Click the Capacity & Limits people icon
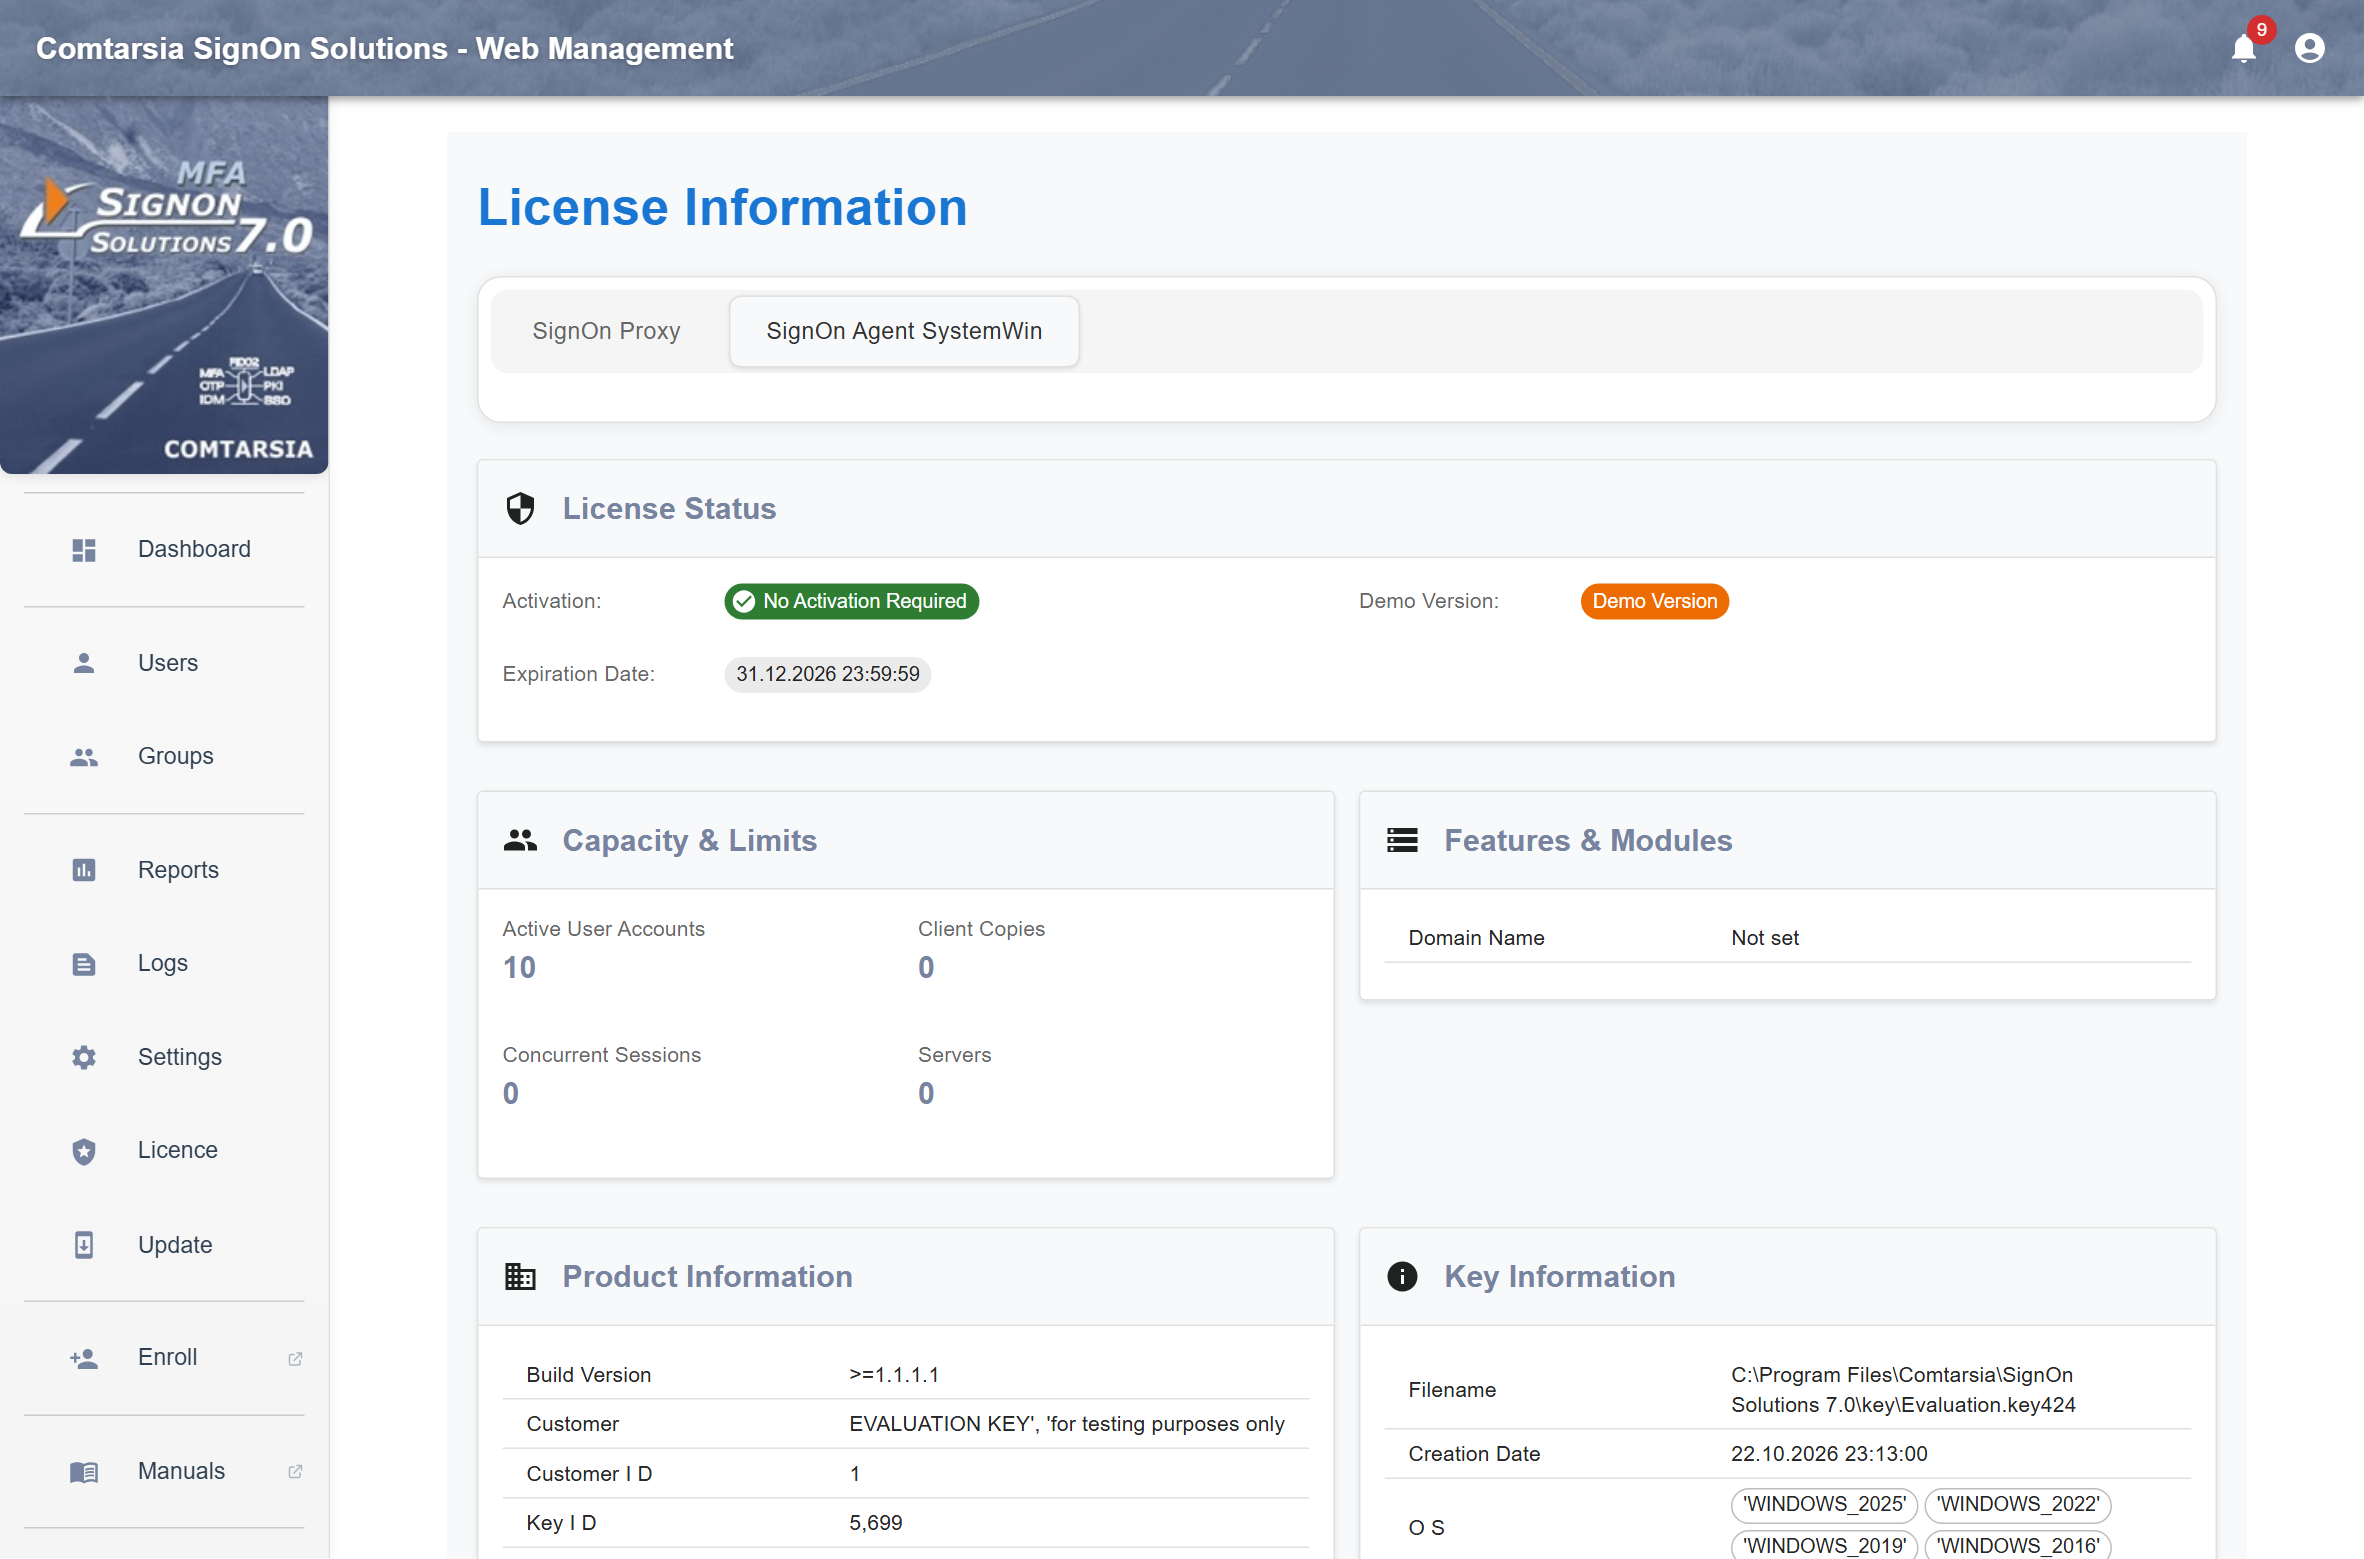Image resolution: width=2364 pixels, height=1559 pixels. click(520, 840)
